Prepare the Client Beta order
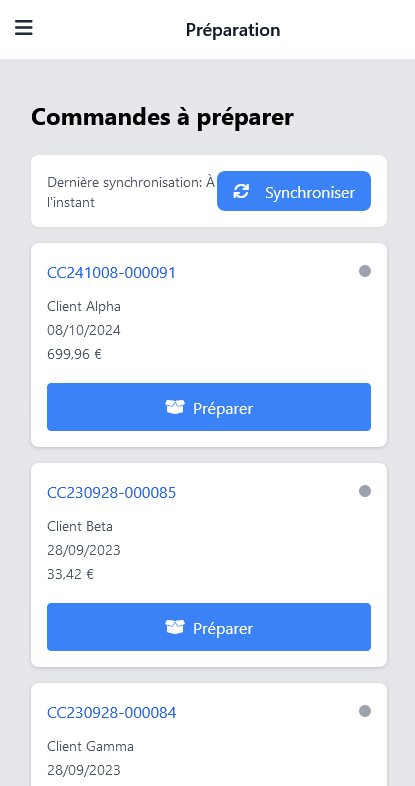The image size is (415, 786). coord(209,627)
